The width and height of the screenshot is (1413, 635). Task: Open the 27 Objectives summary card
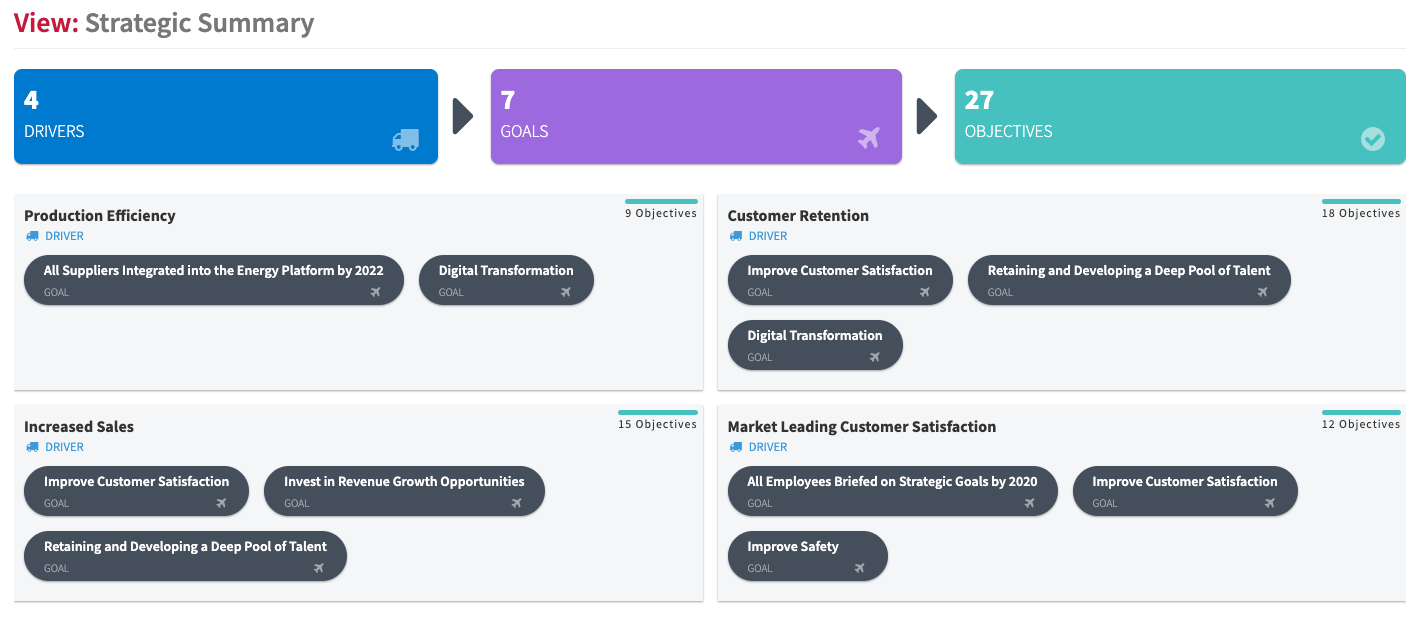tap(1180, 116)
